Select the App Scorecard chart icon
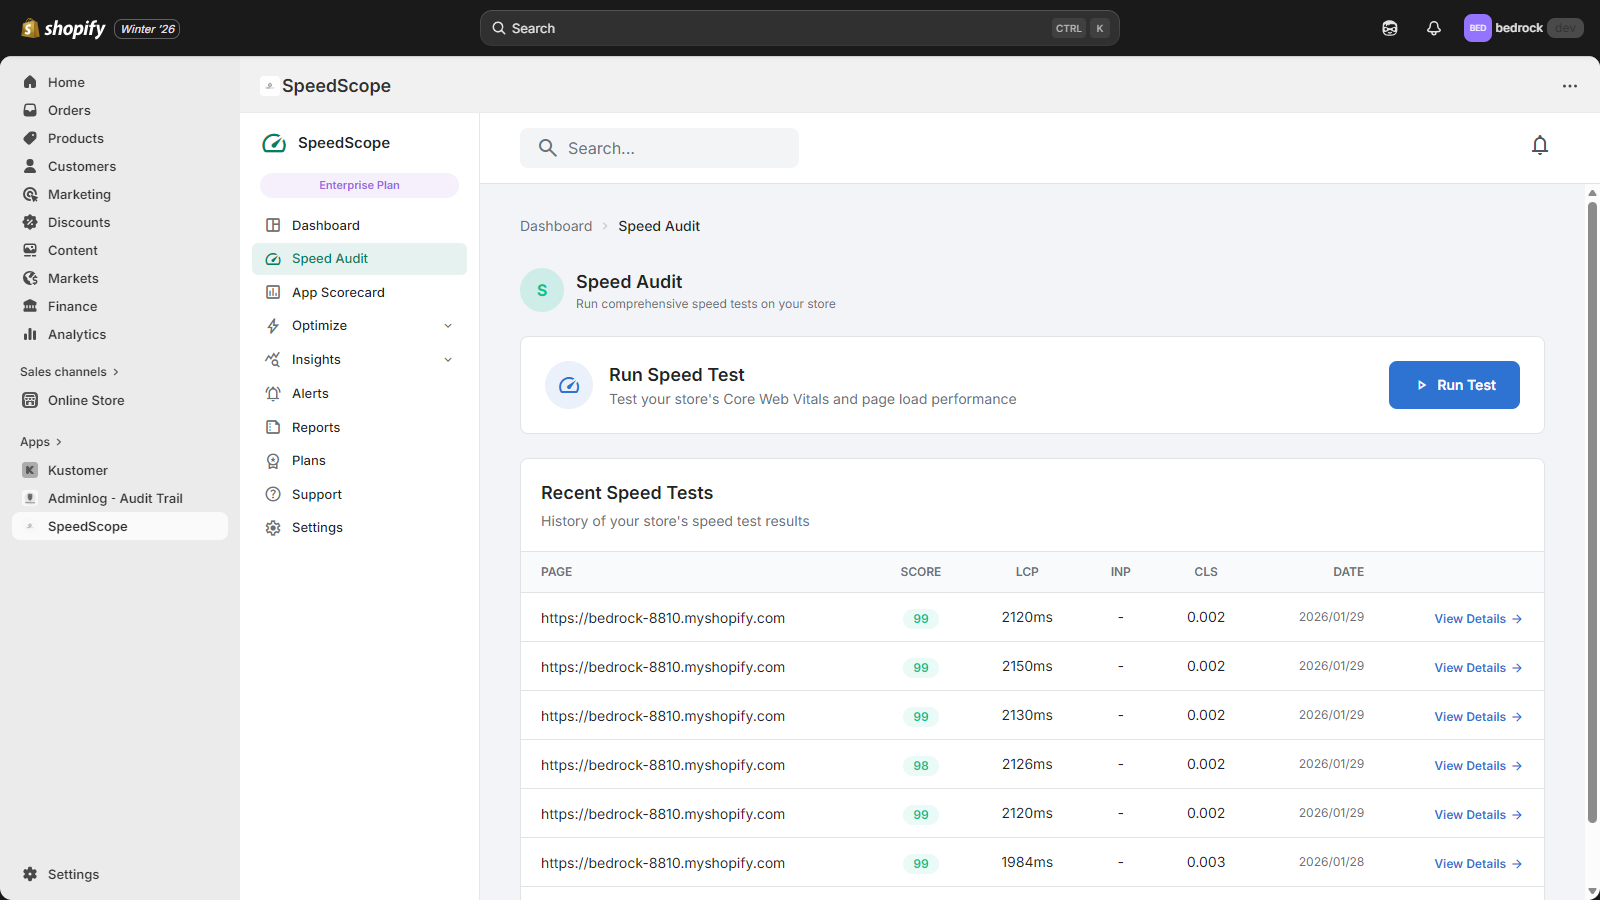The height and width of the screenshot is (900, 1600). click(x=272, y=292)
